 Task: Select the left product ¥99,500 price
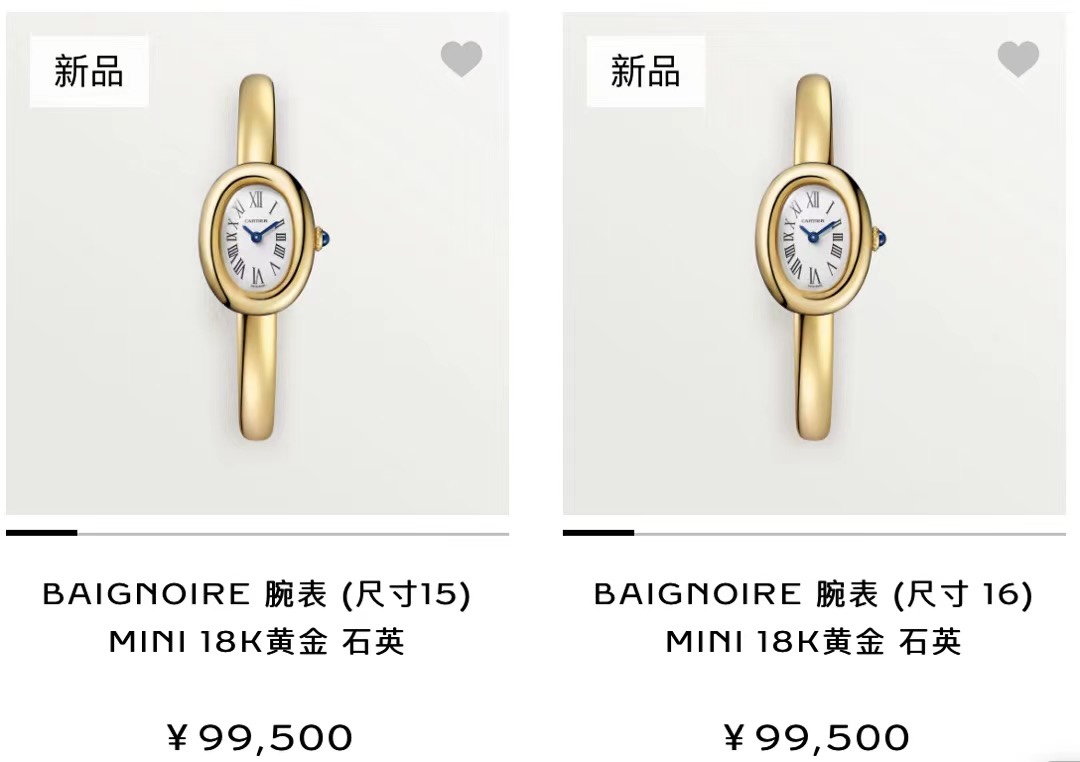[x=260, y=738]
